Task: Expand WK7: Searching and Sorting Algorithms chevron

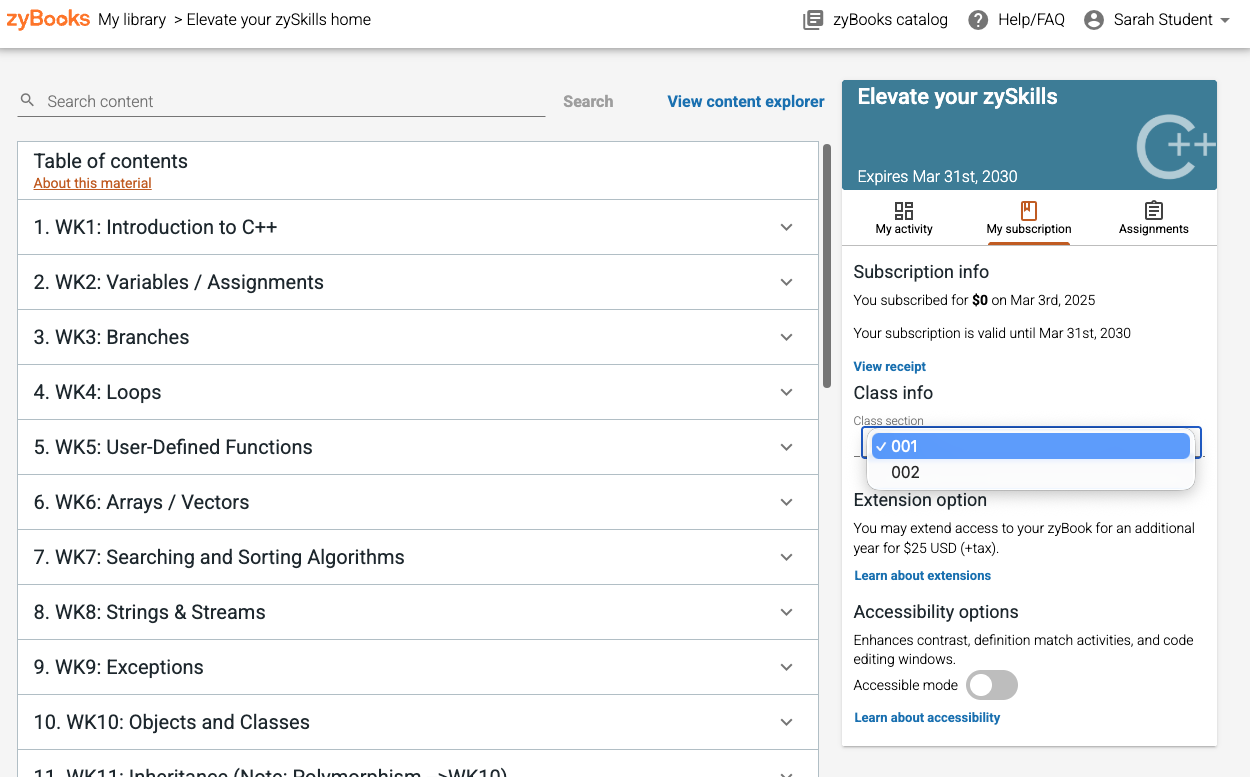Action: [787, 557]
